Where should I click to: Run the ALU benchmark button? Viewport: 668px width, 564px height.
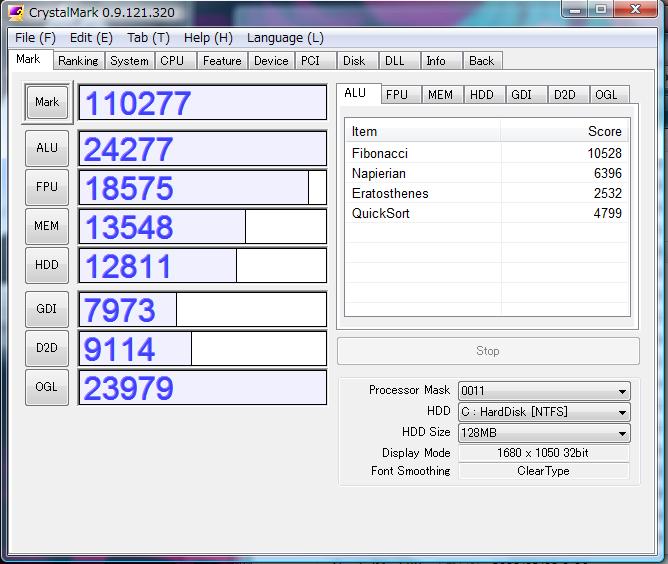click(x=47, y=148)
